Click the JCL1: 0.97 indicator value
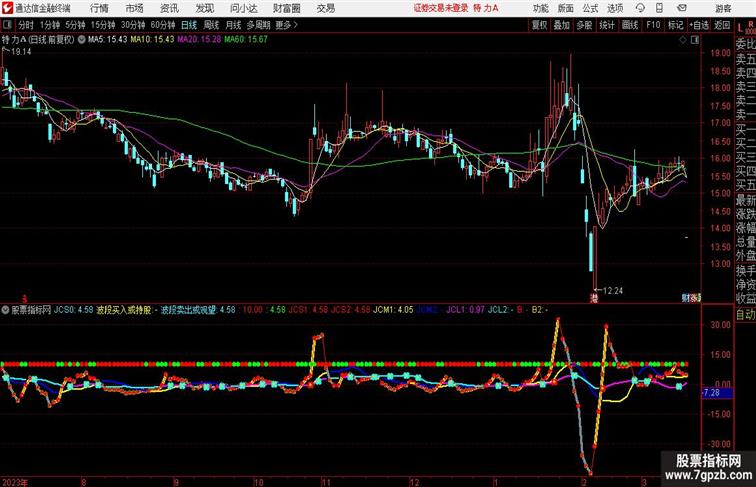Image resolution: width=756 pixels, height=487 pixels. pyautogui.click(x=465, y=310)
